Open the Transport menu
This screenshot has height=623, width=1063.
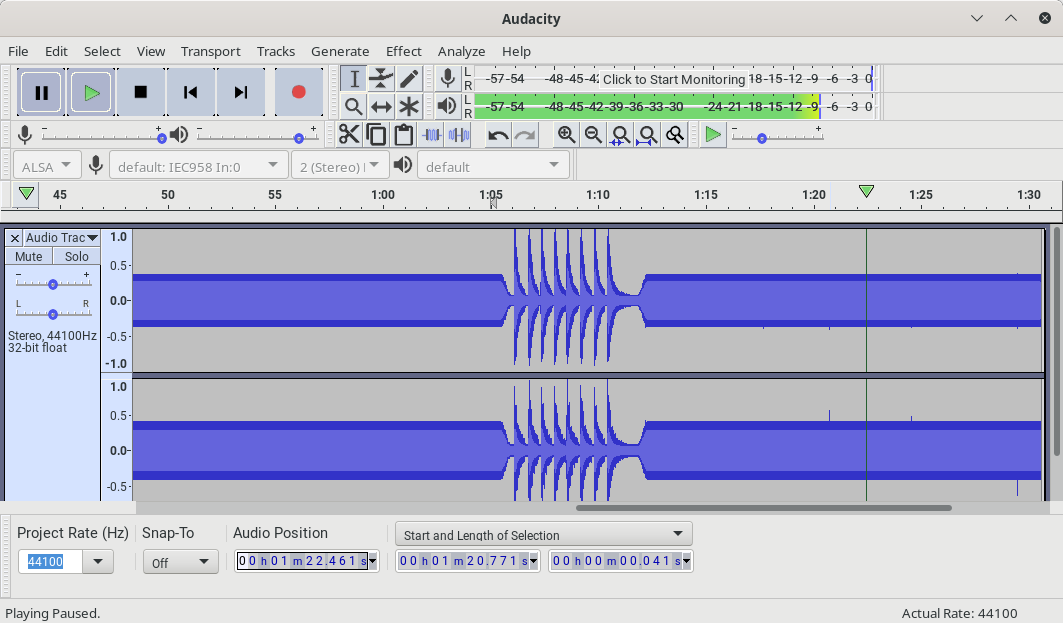pos(210,52)
